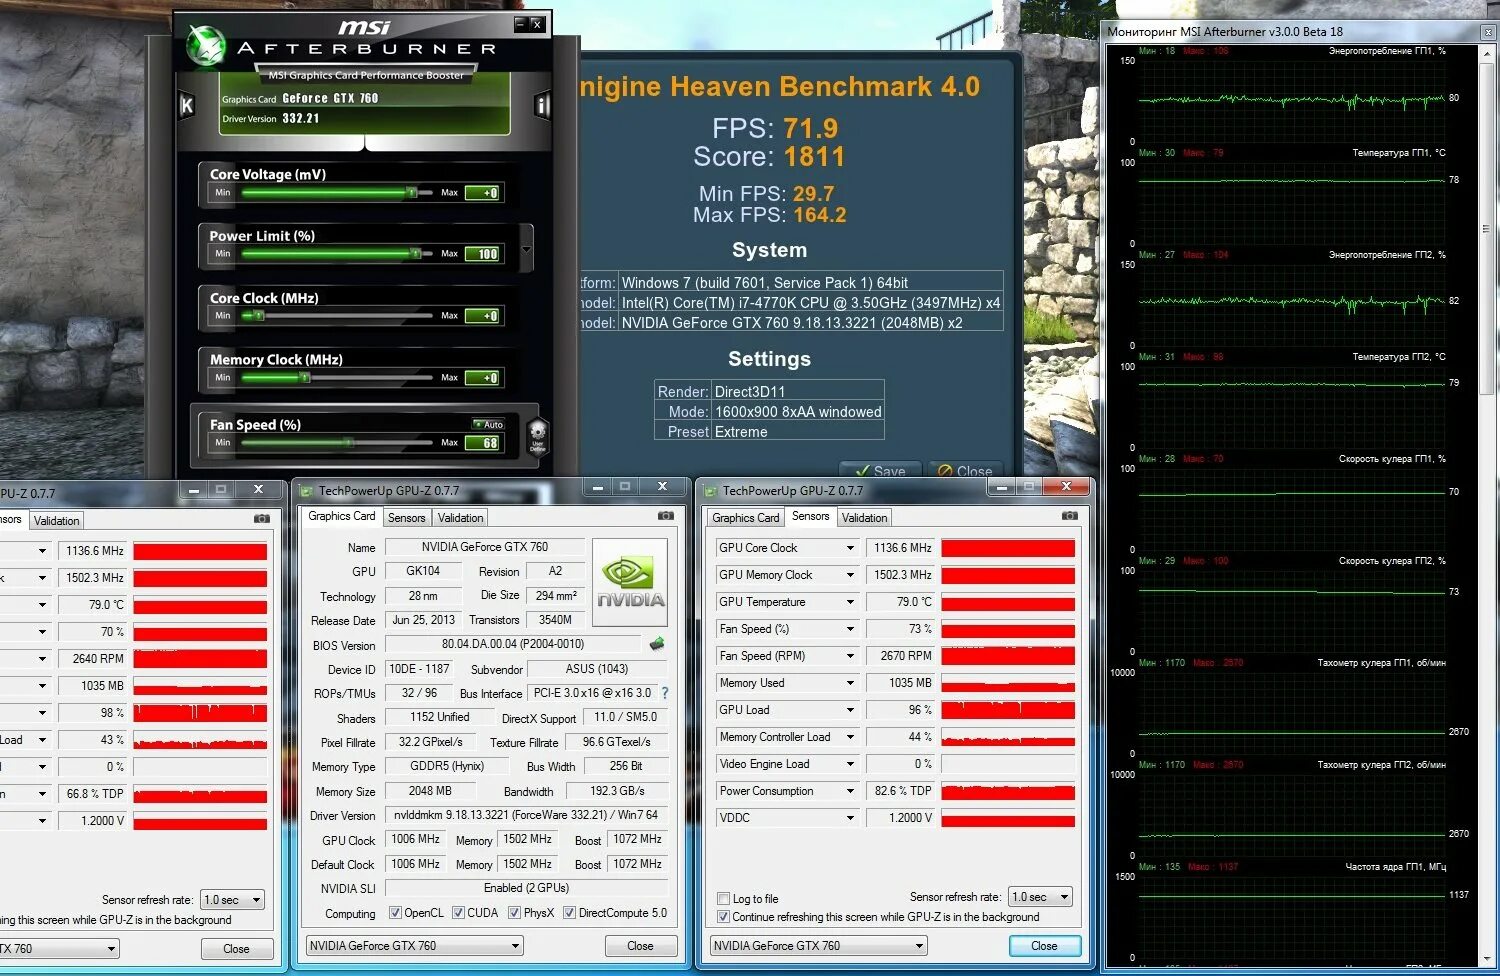This screenshot has height=976, width=1500.
Task: Click the middle GPU-Z title bar icon
Action: tap(307, 491)
